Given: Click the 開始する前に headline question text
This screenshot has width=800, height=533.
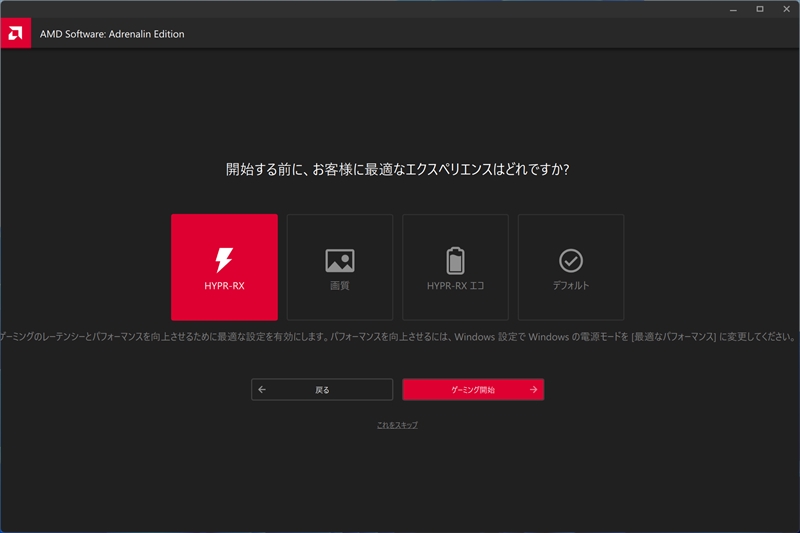Looking at the screenshot, I should 397,169.
